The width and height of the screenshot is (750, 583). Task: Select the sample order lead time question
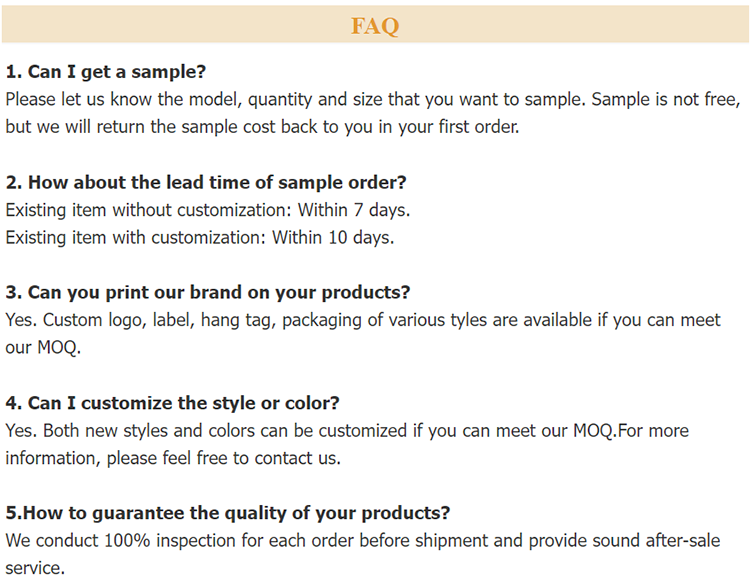tap(206, 182)
